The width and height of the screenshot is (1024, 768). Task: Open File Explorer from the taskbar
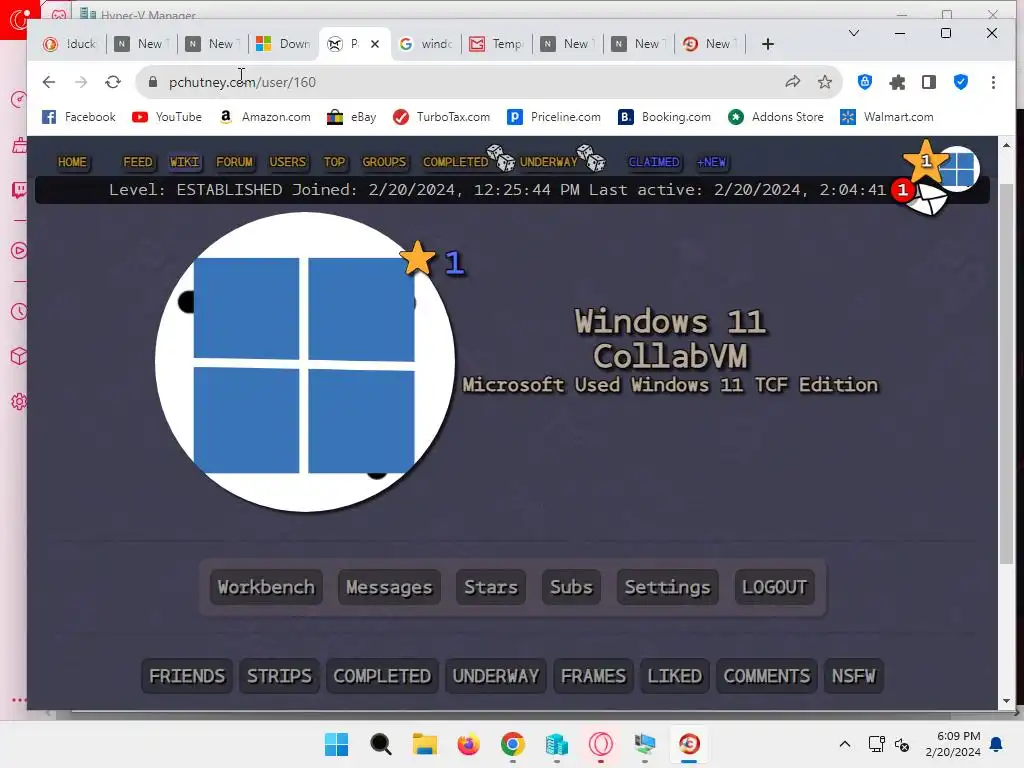[424, 744]
